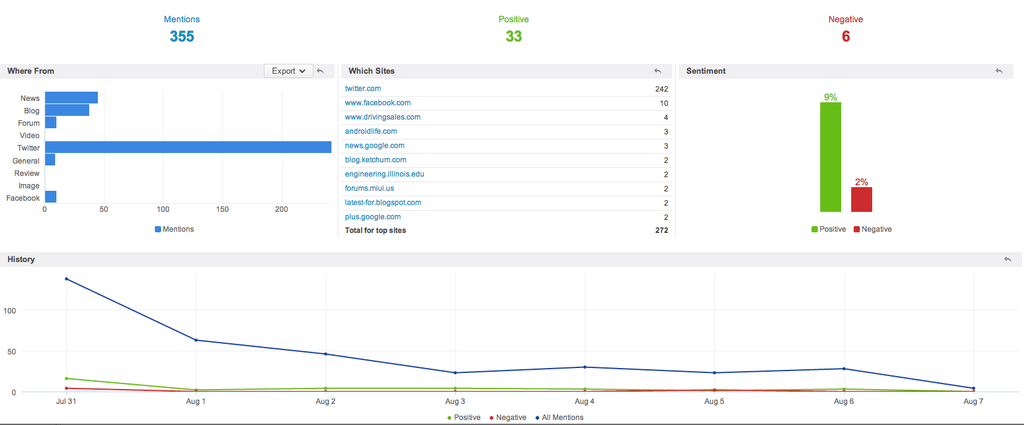This screenshot has width=1024, height=425.
Task: Open the news.google.com link
Action: point(374,146)
